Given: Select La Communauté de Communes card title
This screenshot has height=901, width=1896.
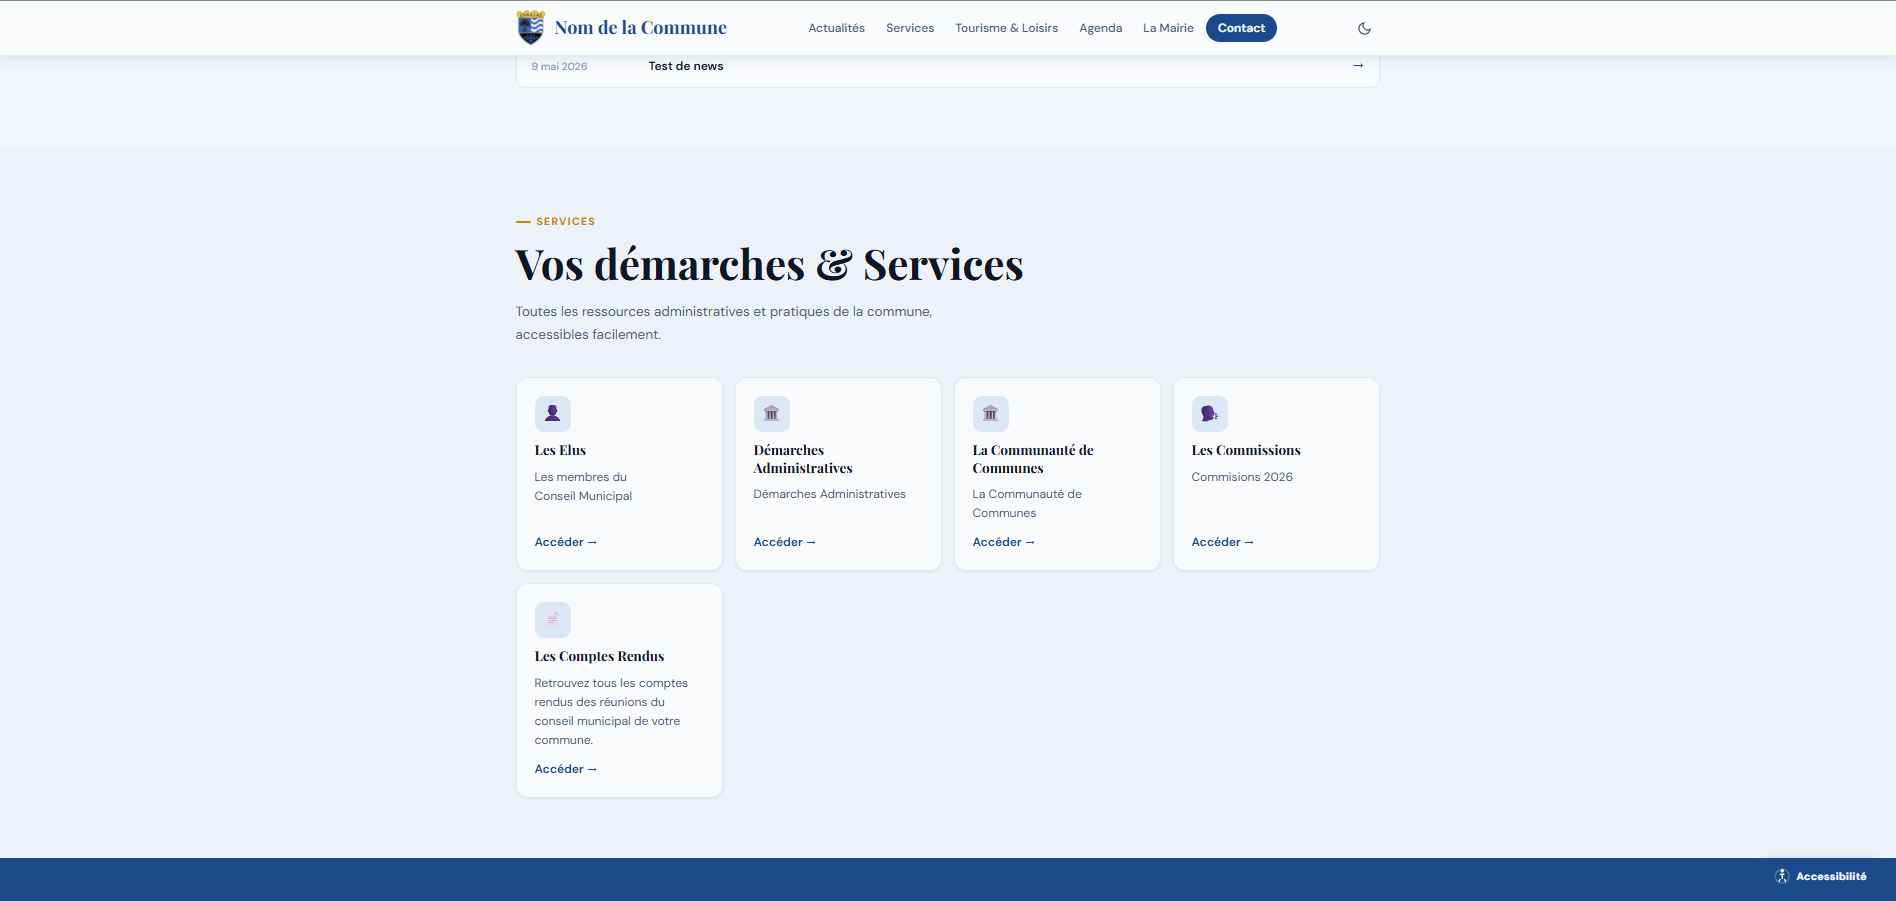Looking at the screenshot, I should 1033,459.
